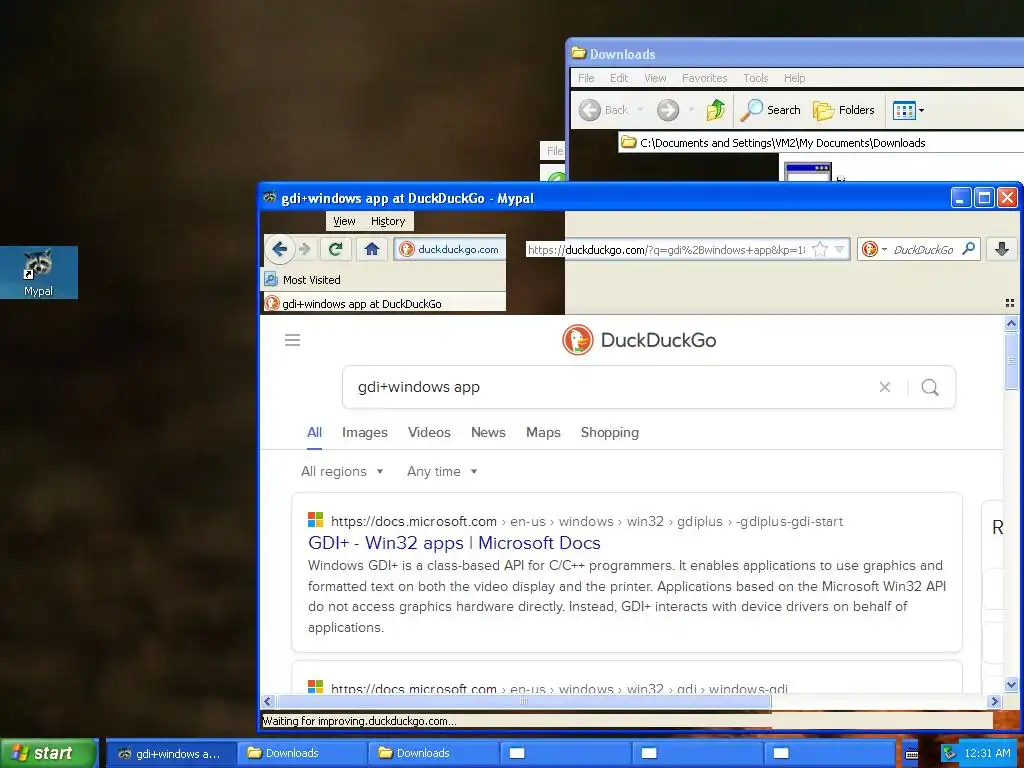Viewport: 1024px width, 768px height.
Task: Switch to the Videos results tab
Action: (429, 432)
